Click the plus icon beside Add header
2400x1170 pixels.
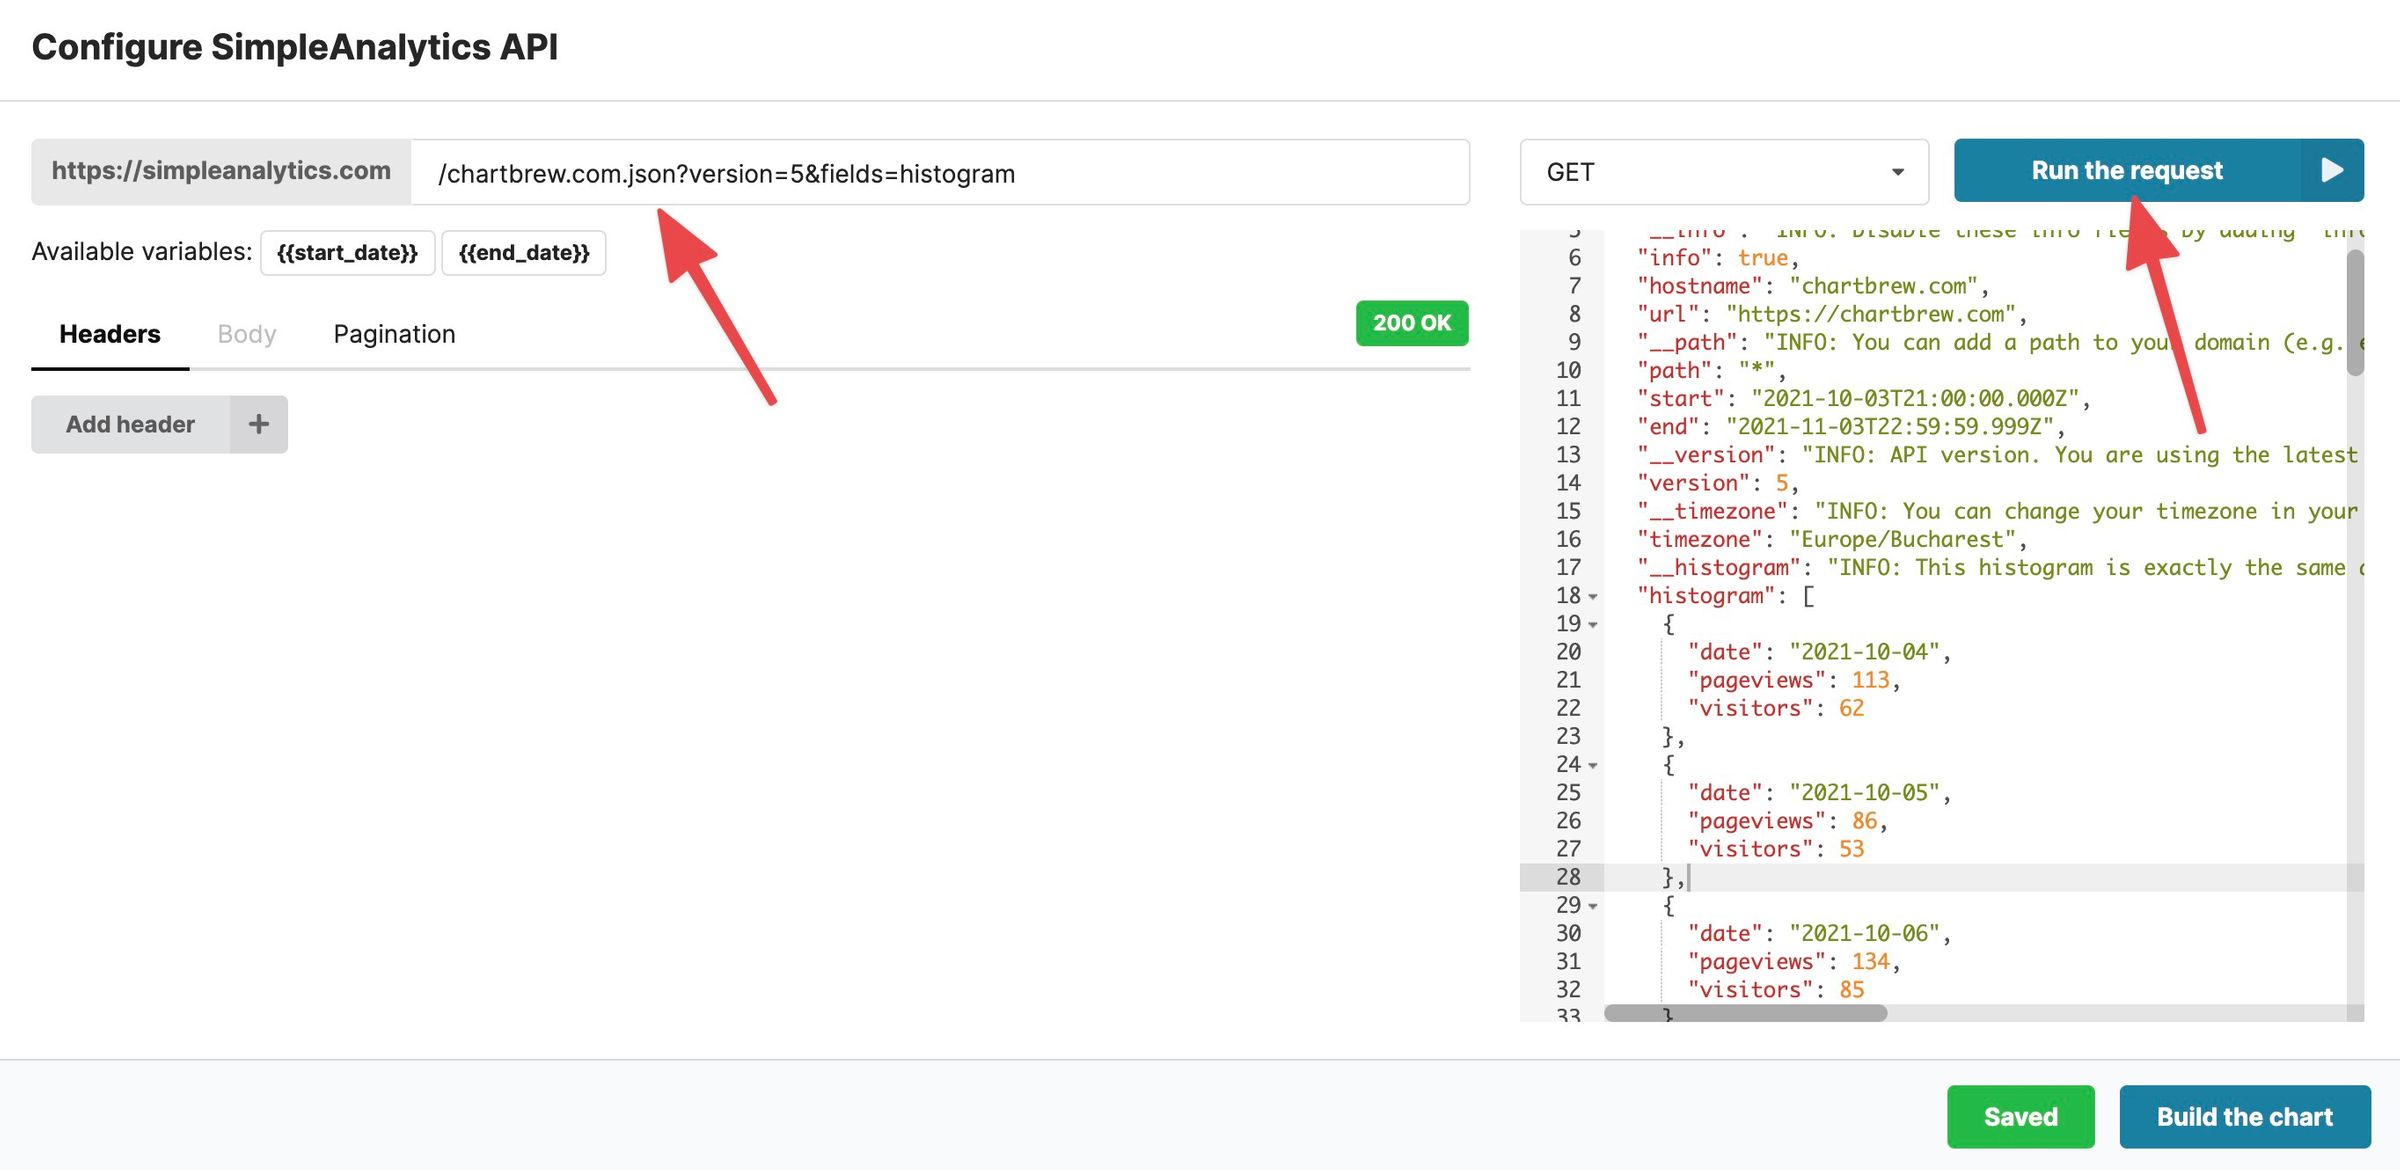(259, 425)
